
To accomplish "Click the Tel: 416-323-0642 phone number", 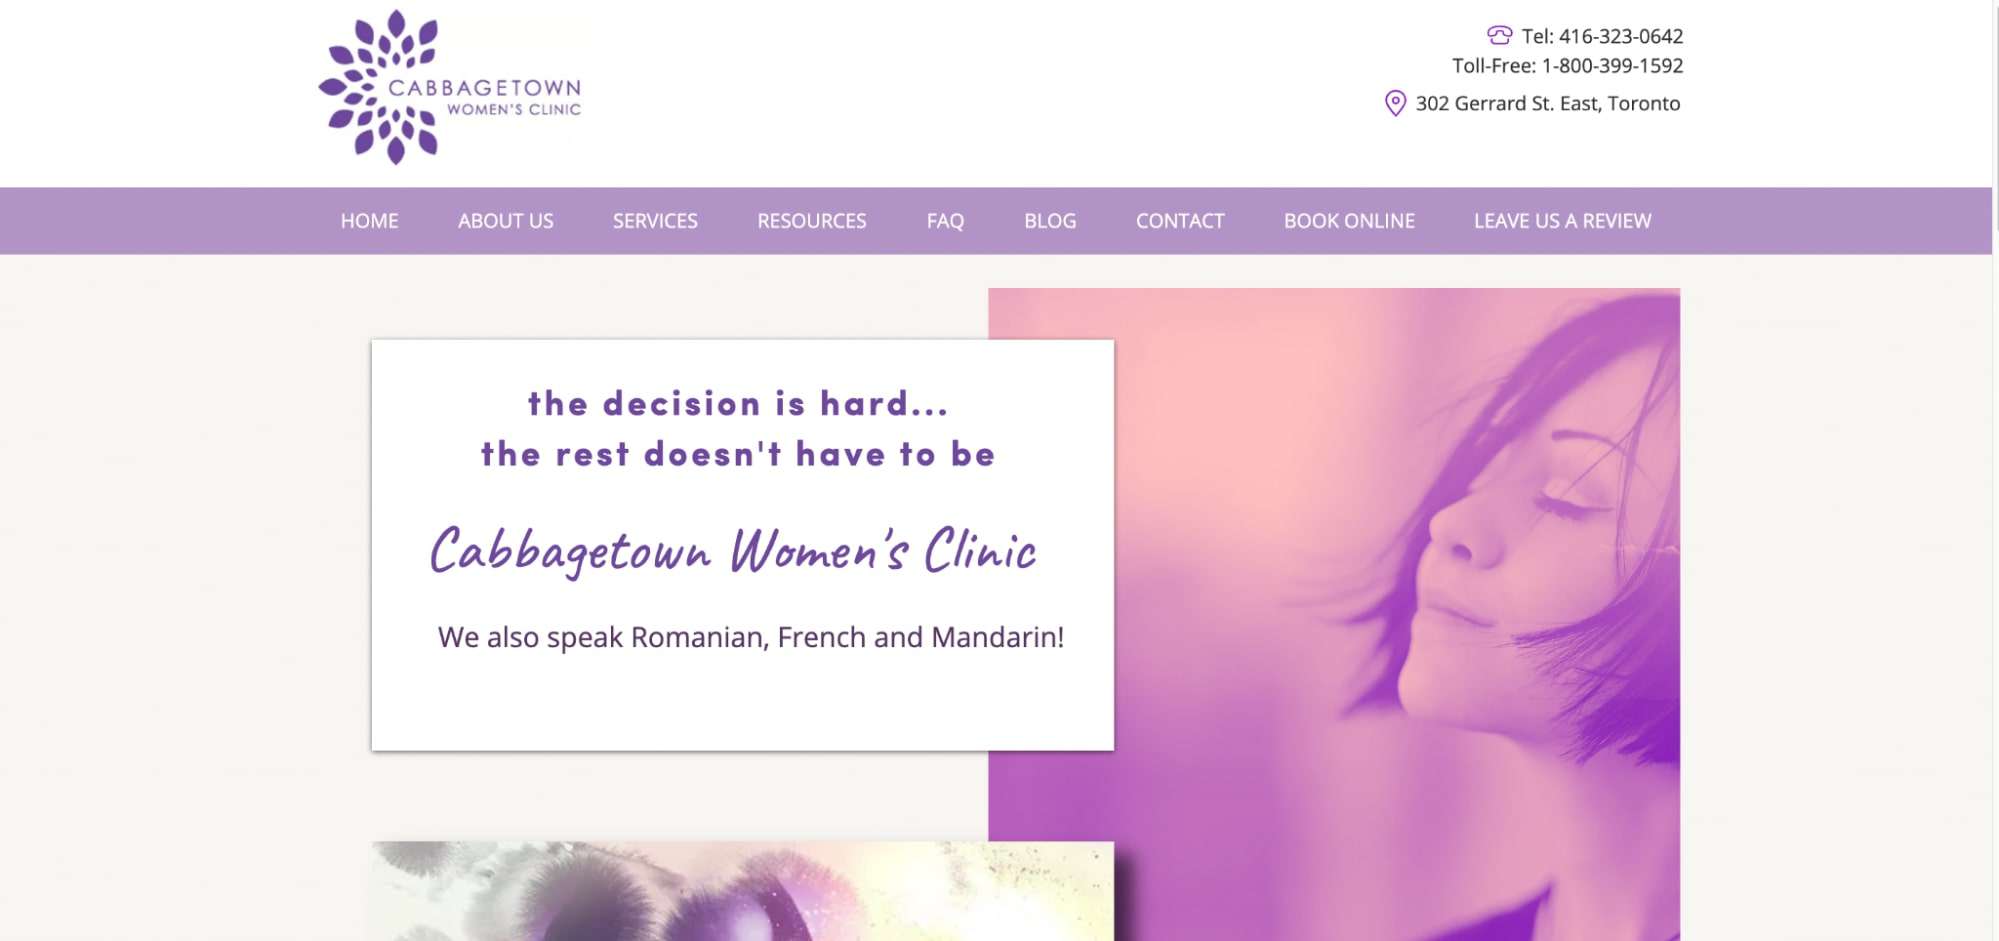I will tap(1602, 36).
